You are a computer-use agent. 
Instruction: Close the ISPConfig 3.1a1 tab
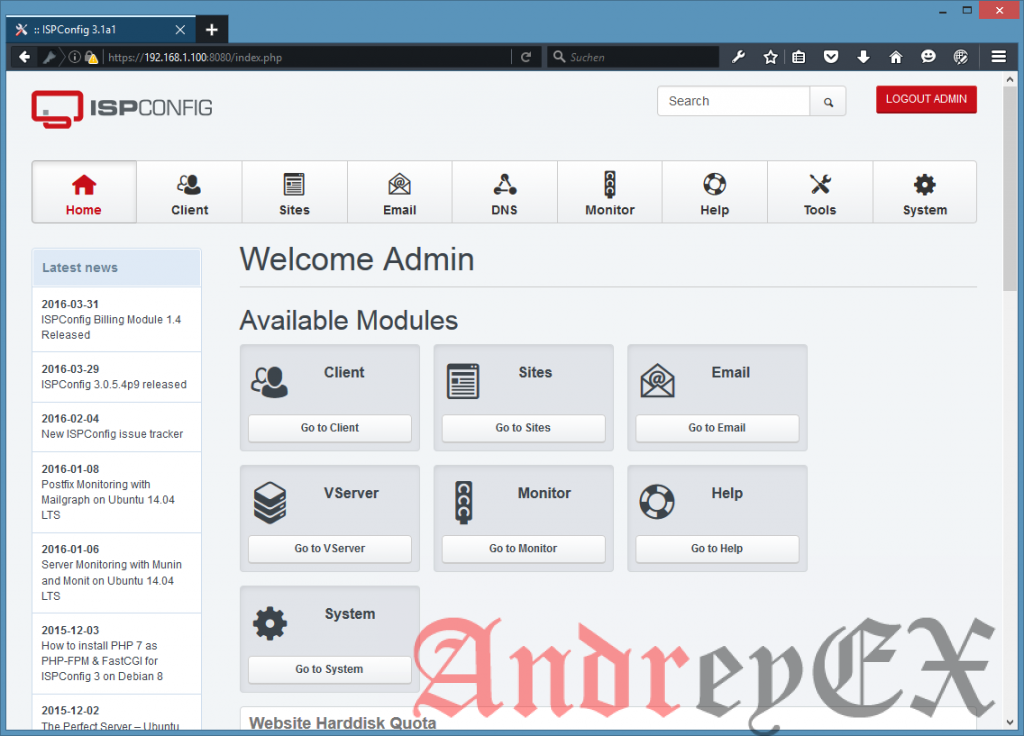[x=180, y=30]
